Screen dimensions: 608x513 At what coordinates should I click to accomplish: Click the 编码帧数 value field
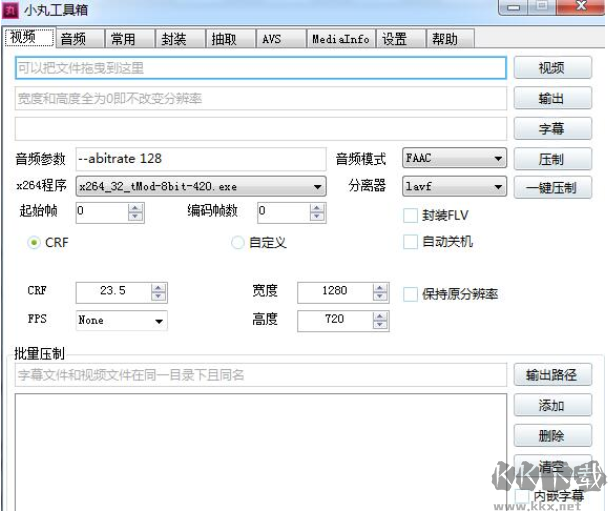tap(284, 212)
